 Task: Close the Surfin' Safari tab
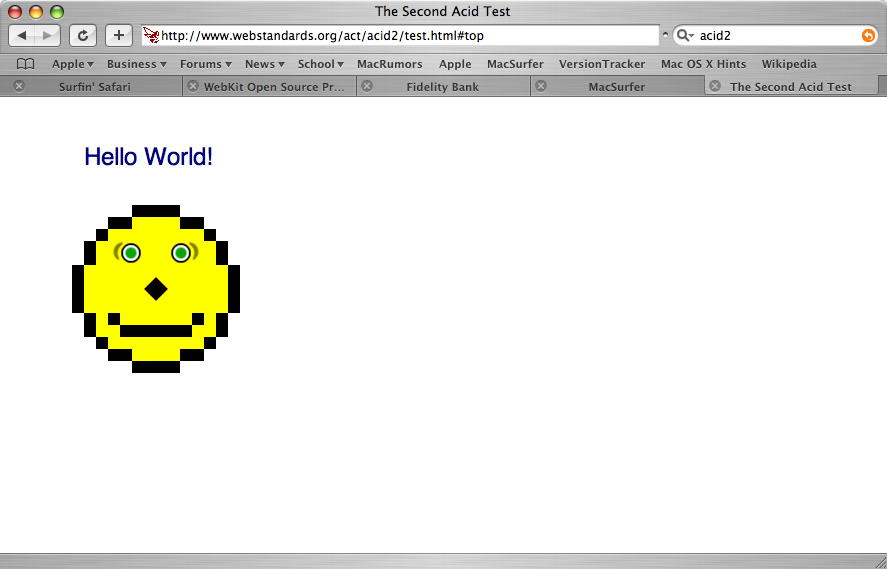tap(19, 86)
